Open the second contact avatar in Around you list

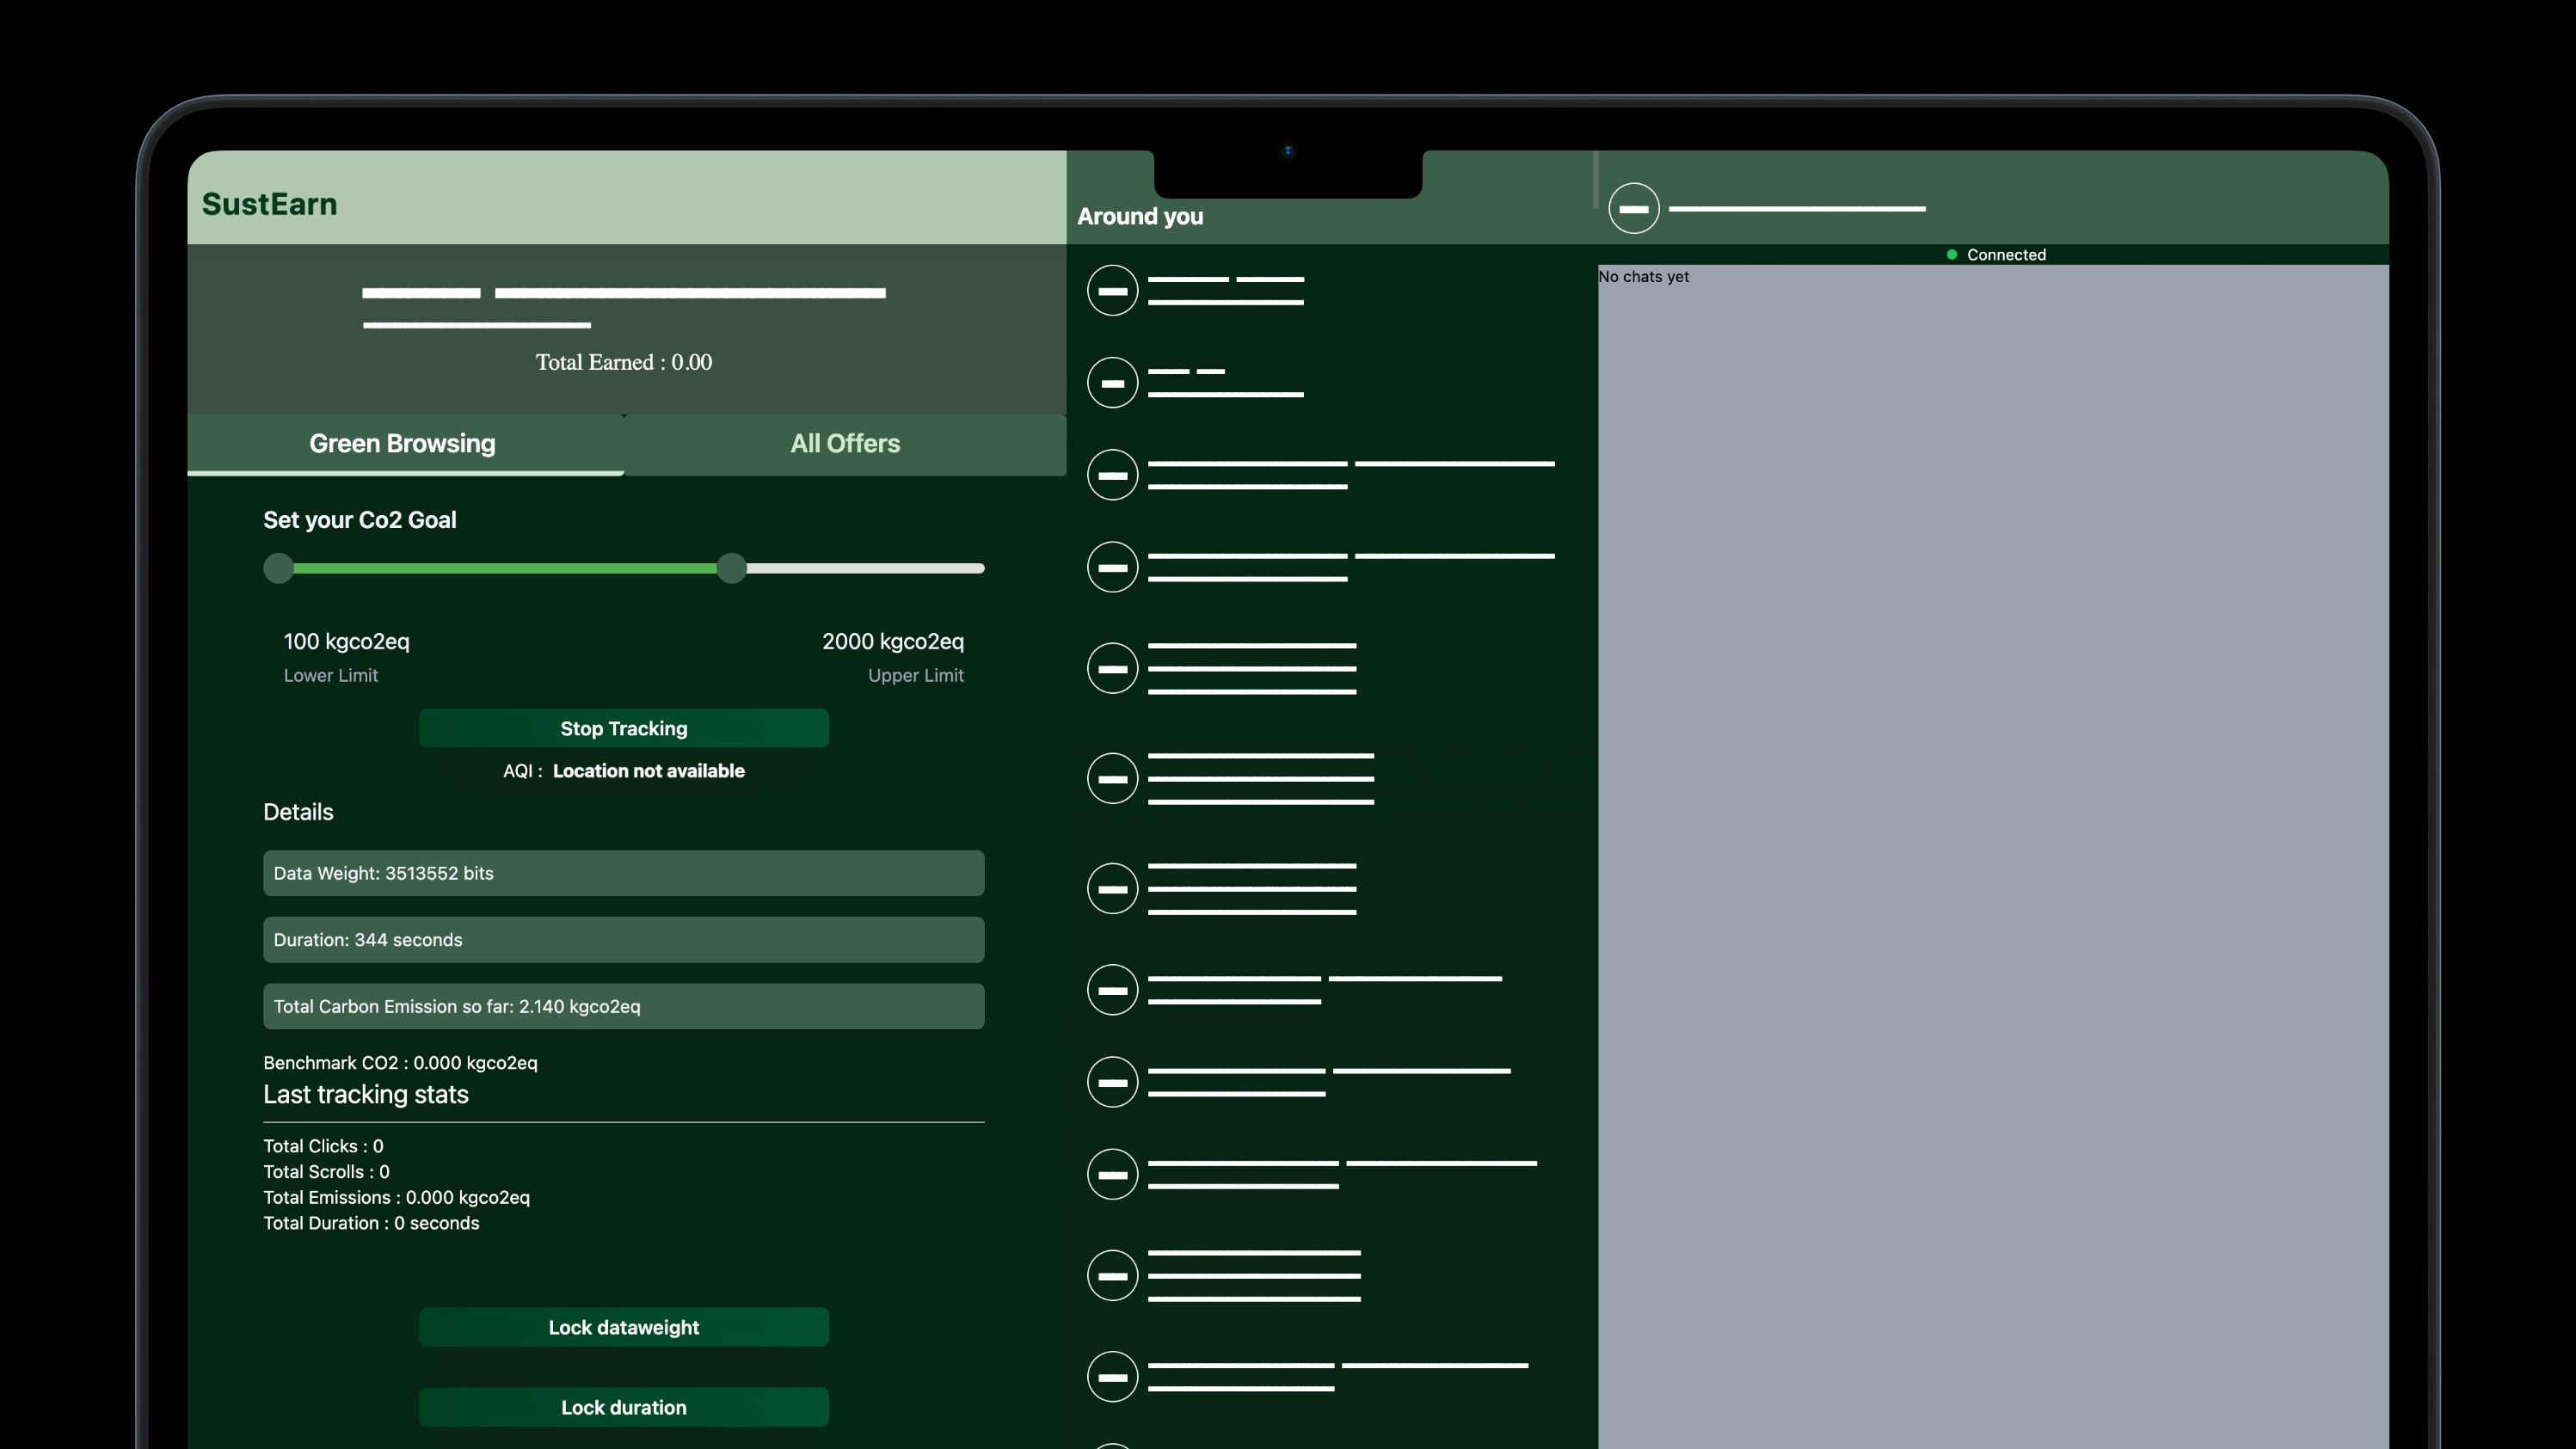point(1112,382)
